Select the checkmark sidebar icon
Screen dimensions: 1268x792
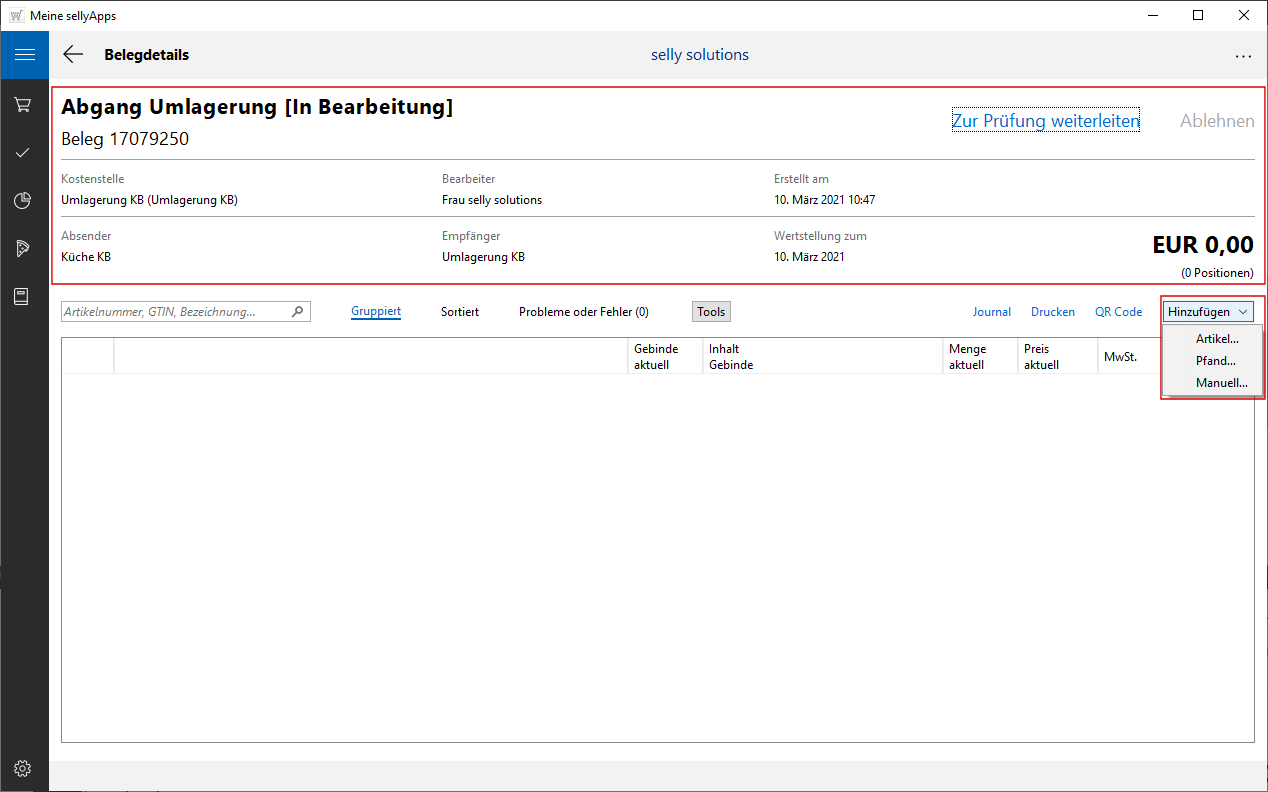tap(23, 152)
